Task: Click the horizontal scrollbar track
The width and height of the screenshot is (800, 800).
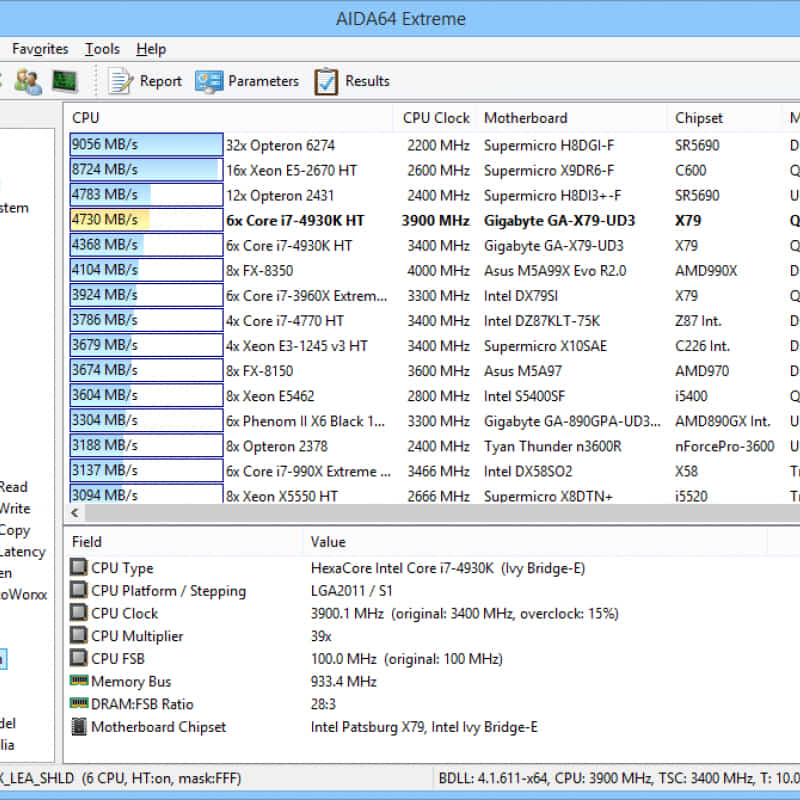Action: coord(442,513)
